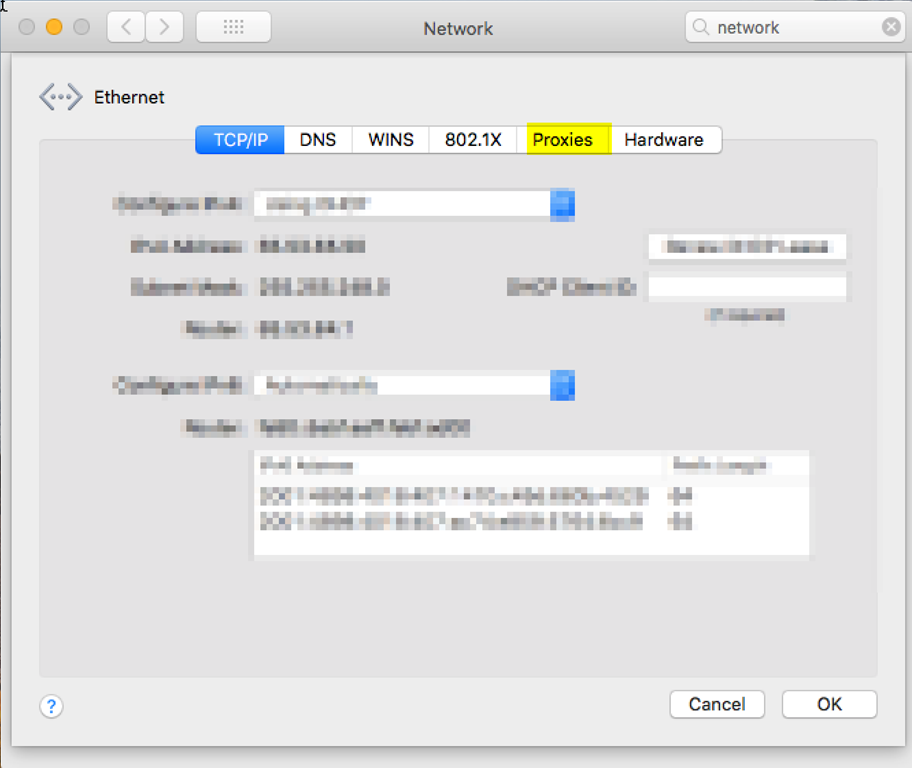Open the 802.1X tab
This screenshot has height=768, width=912.
coord(473,140)
